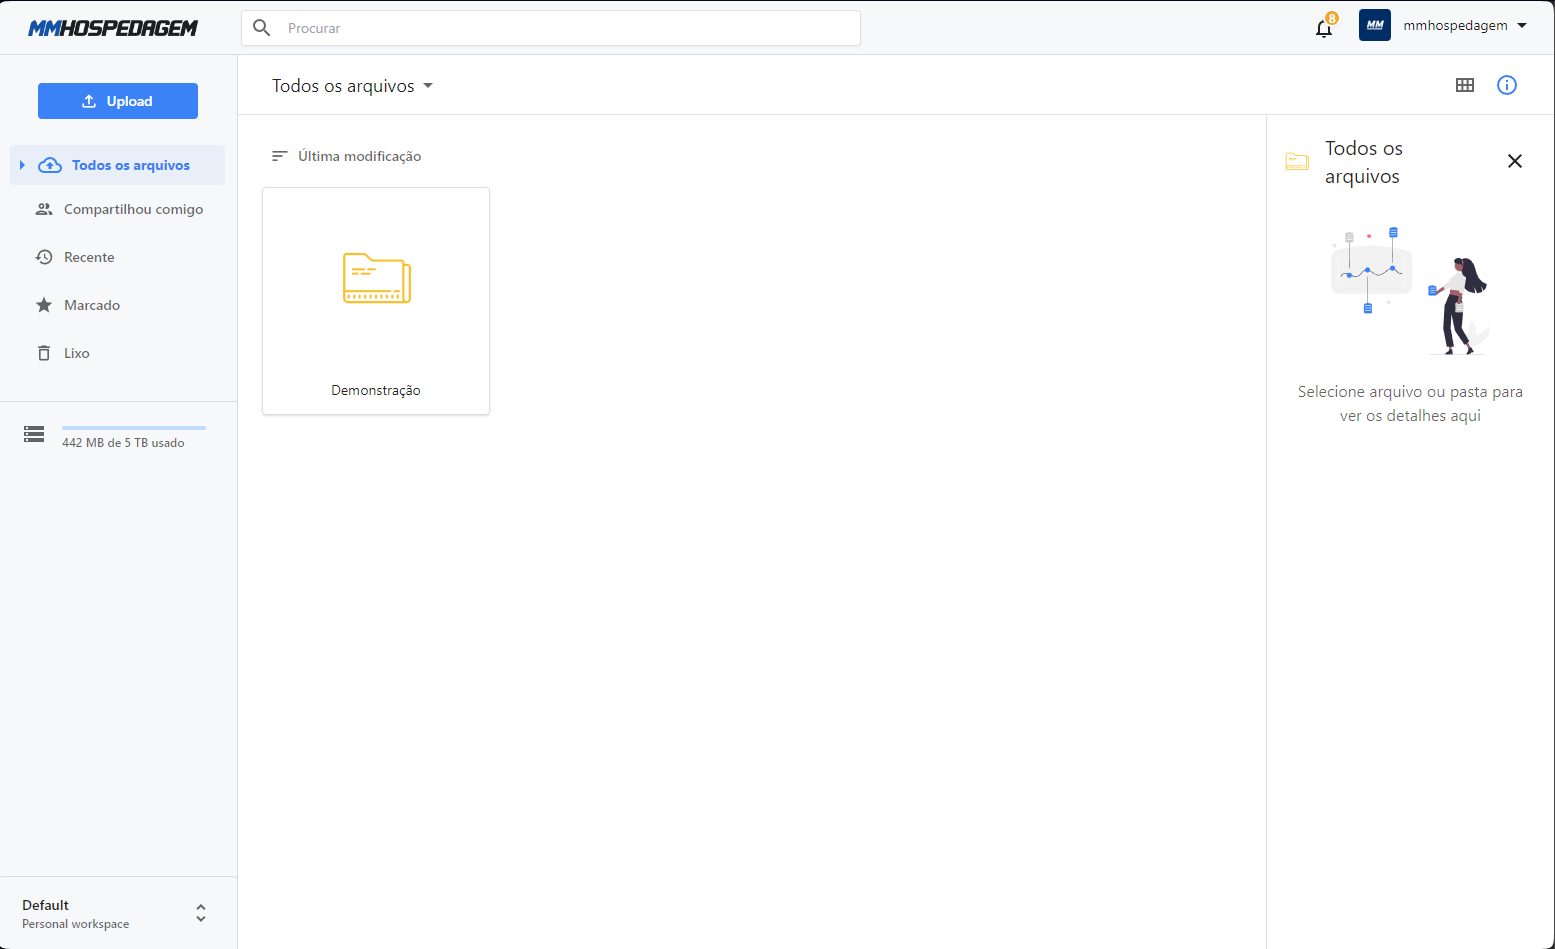
Task: Open Compartilhou comigo section
Action: (x=117, y=209)
